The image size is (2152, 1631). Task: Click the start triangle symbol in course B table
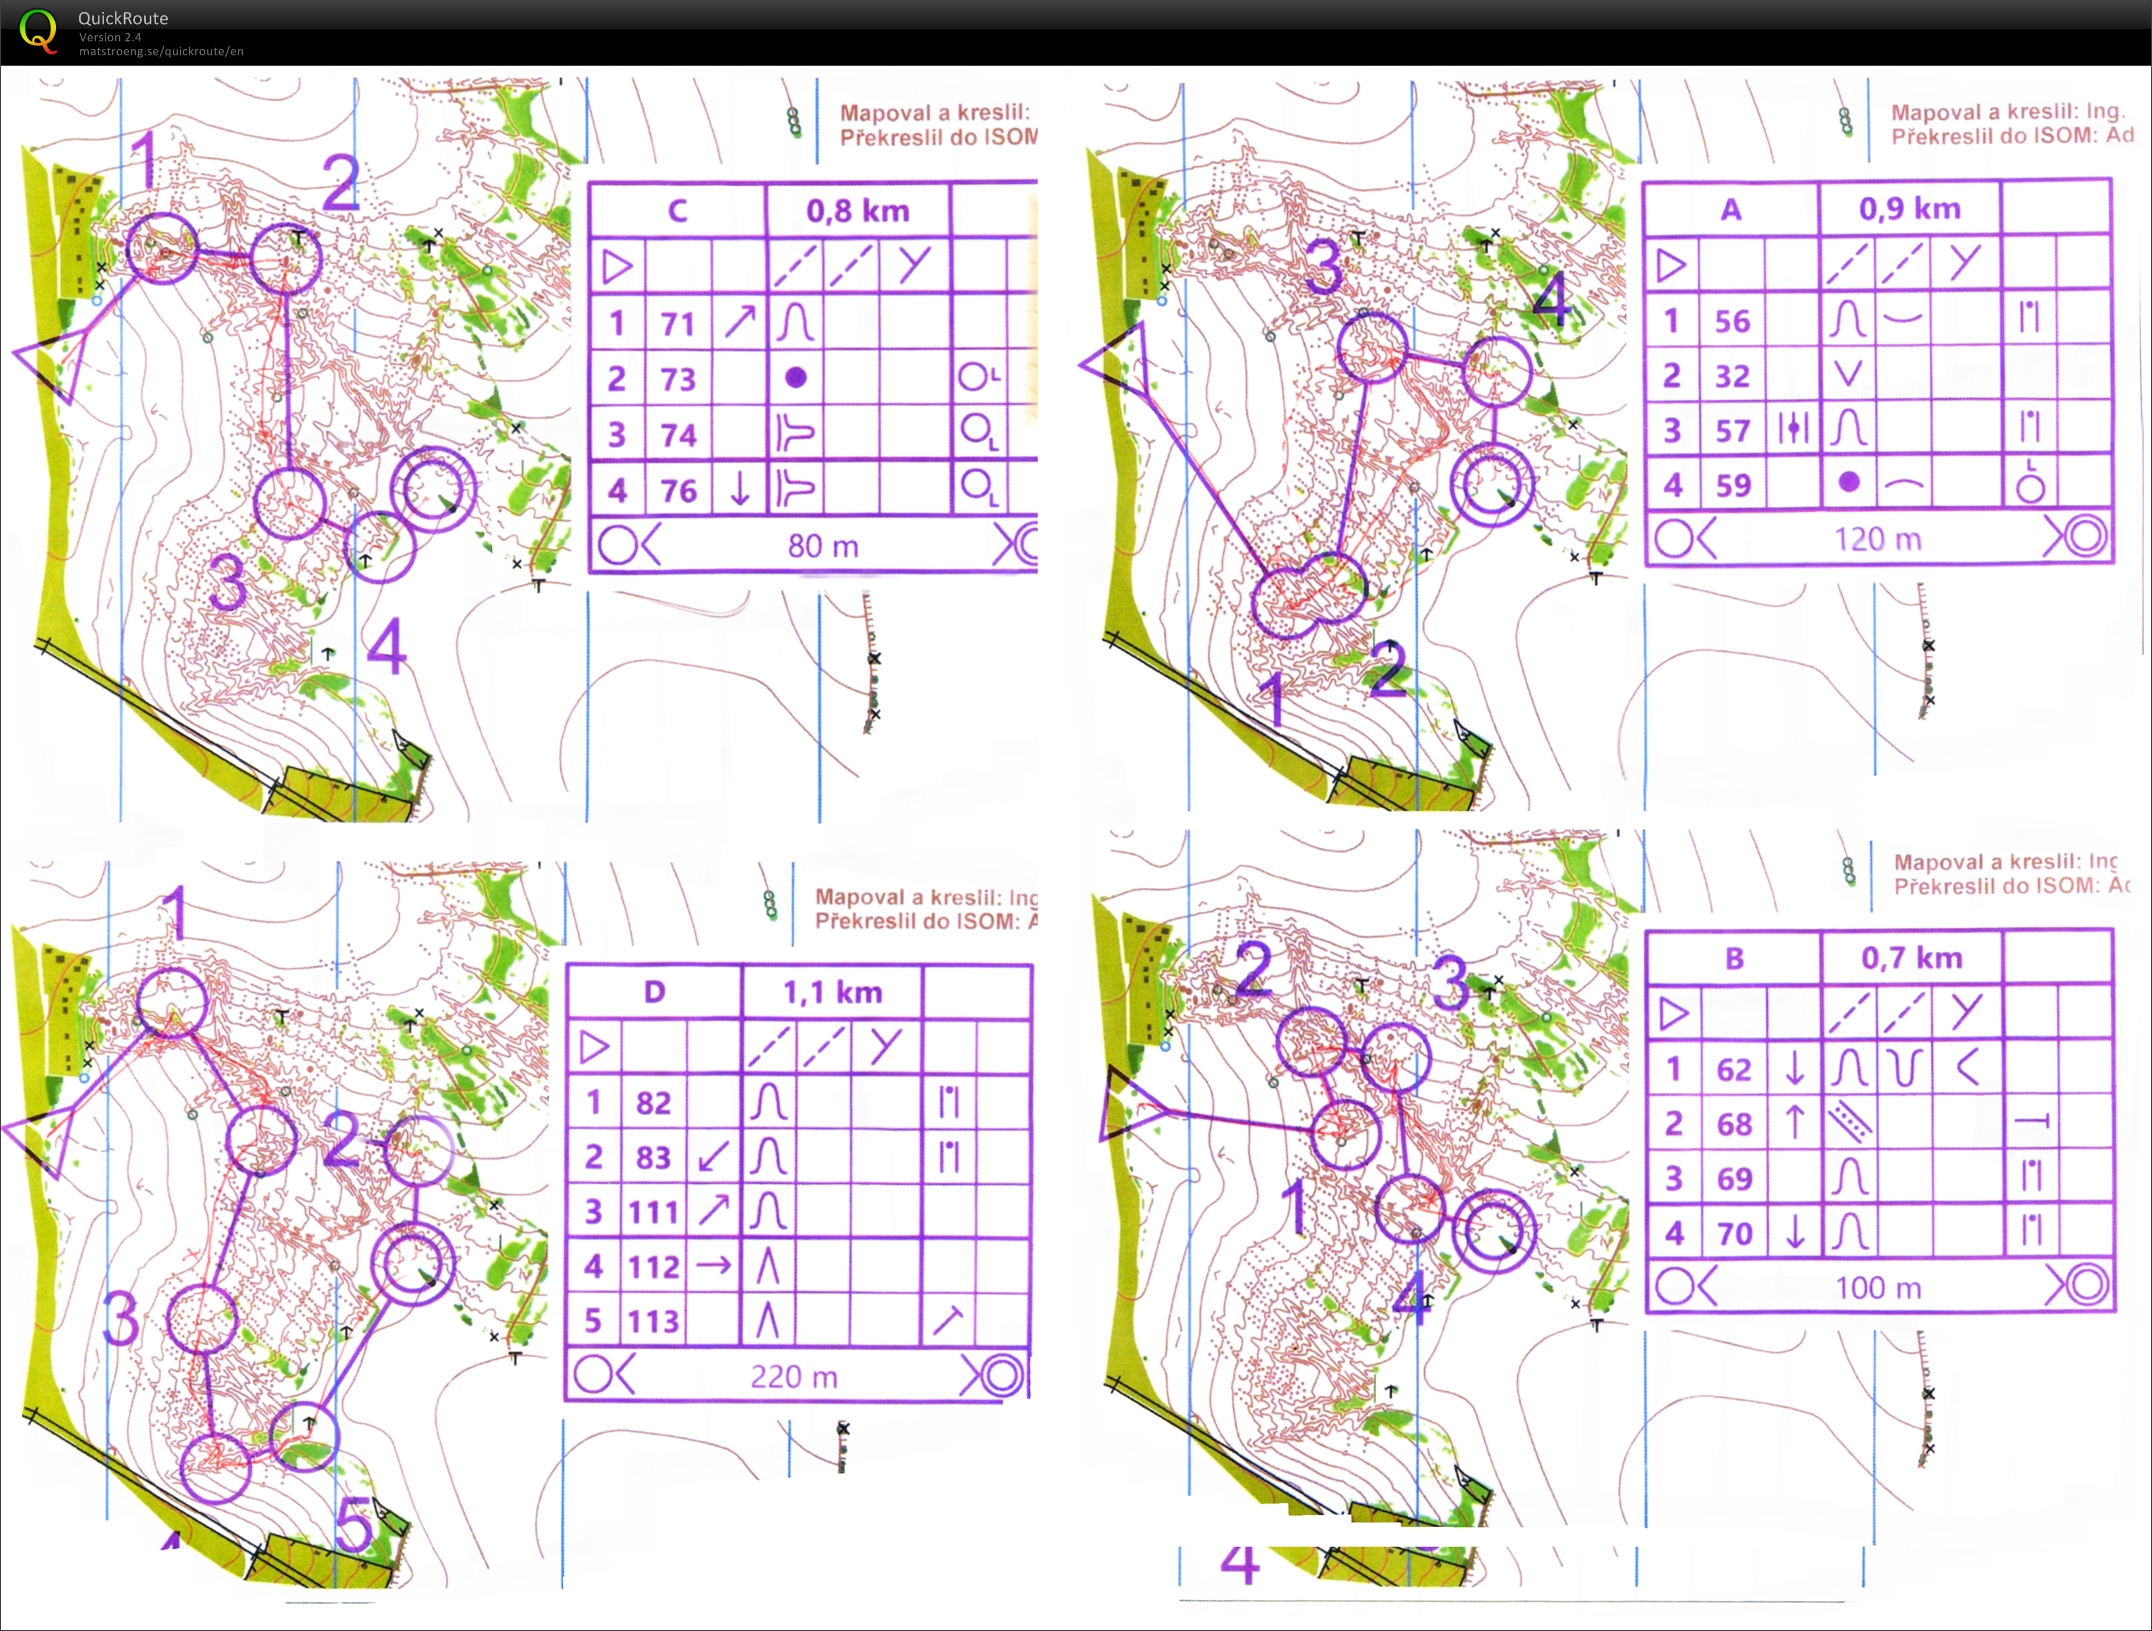point(1674,1014)
